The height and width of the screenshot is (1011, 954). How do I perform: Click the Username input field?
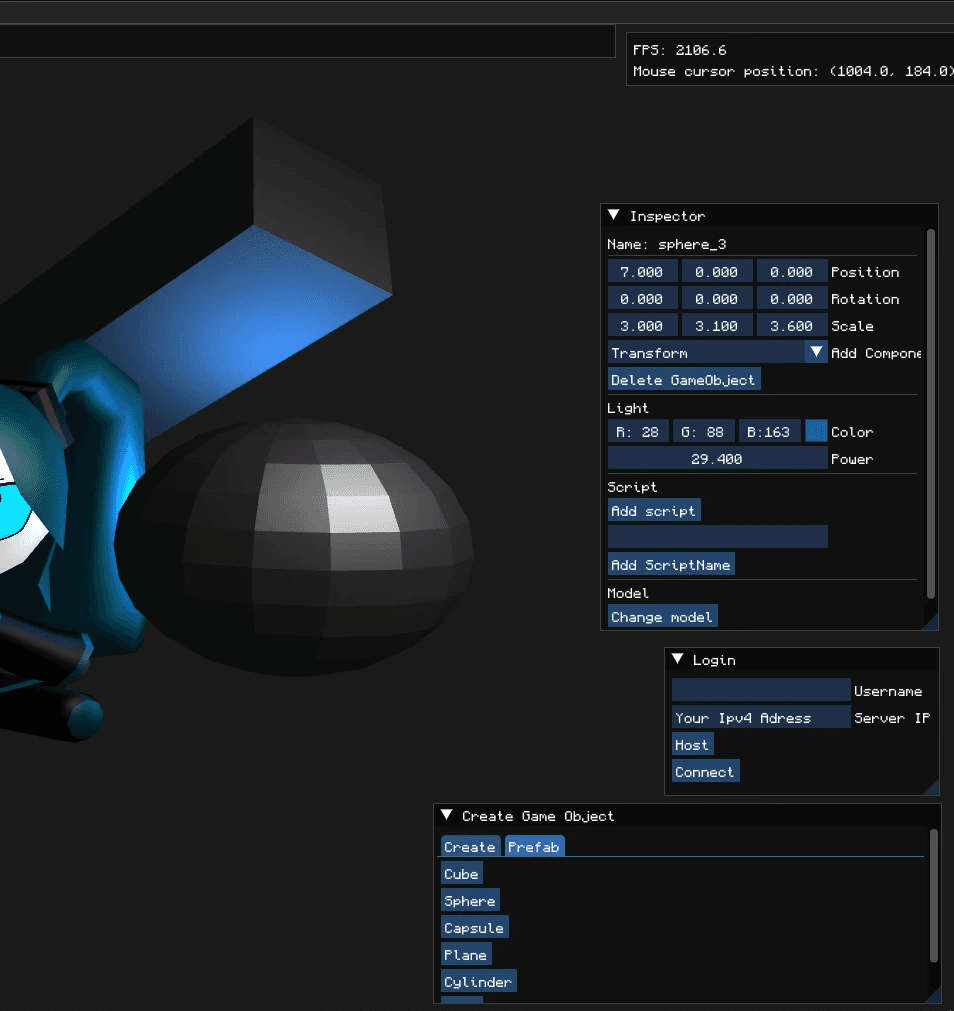point(761,690)
